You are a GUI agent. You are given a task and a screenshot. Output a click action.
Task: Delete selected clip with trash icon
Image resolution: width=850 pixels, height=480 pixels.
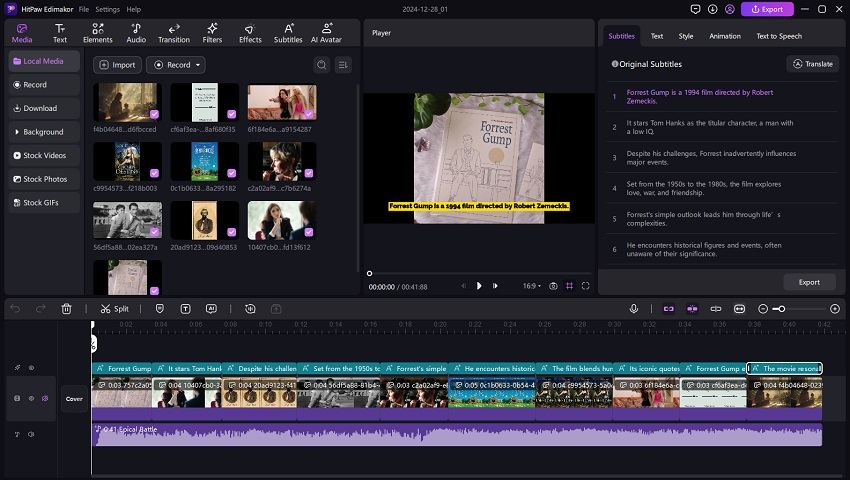coord(66,309)
